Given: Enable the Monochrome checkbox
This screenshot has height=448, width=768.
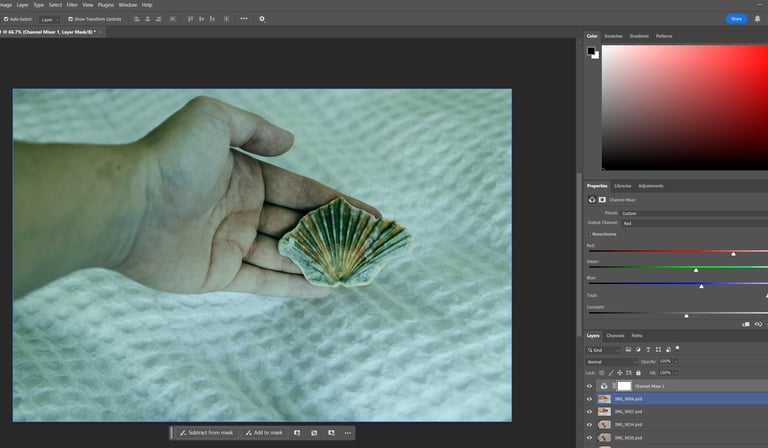Looking at the screenshot, I should 589,234.
